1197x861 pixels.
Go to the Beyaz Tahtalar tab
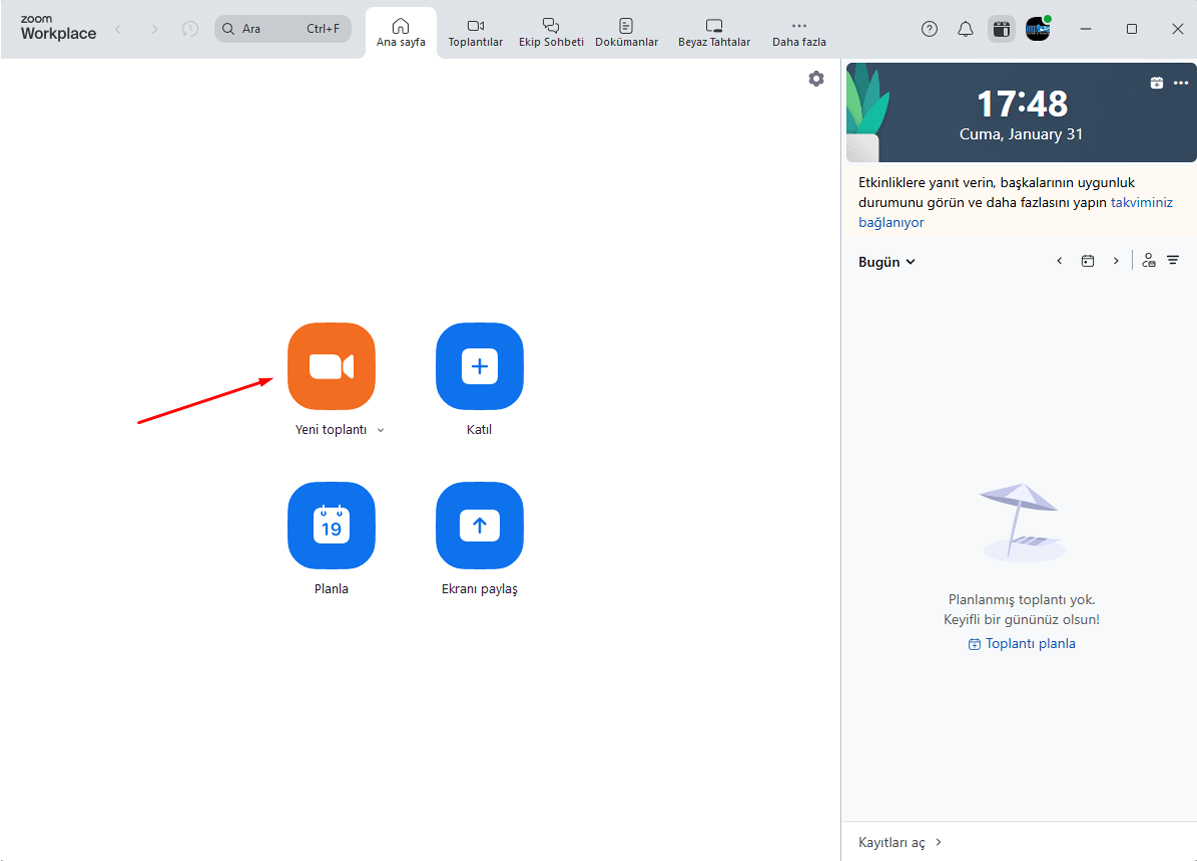714,32
